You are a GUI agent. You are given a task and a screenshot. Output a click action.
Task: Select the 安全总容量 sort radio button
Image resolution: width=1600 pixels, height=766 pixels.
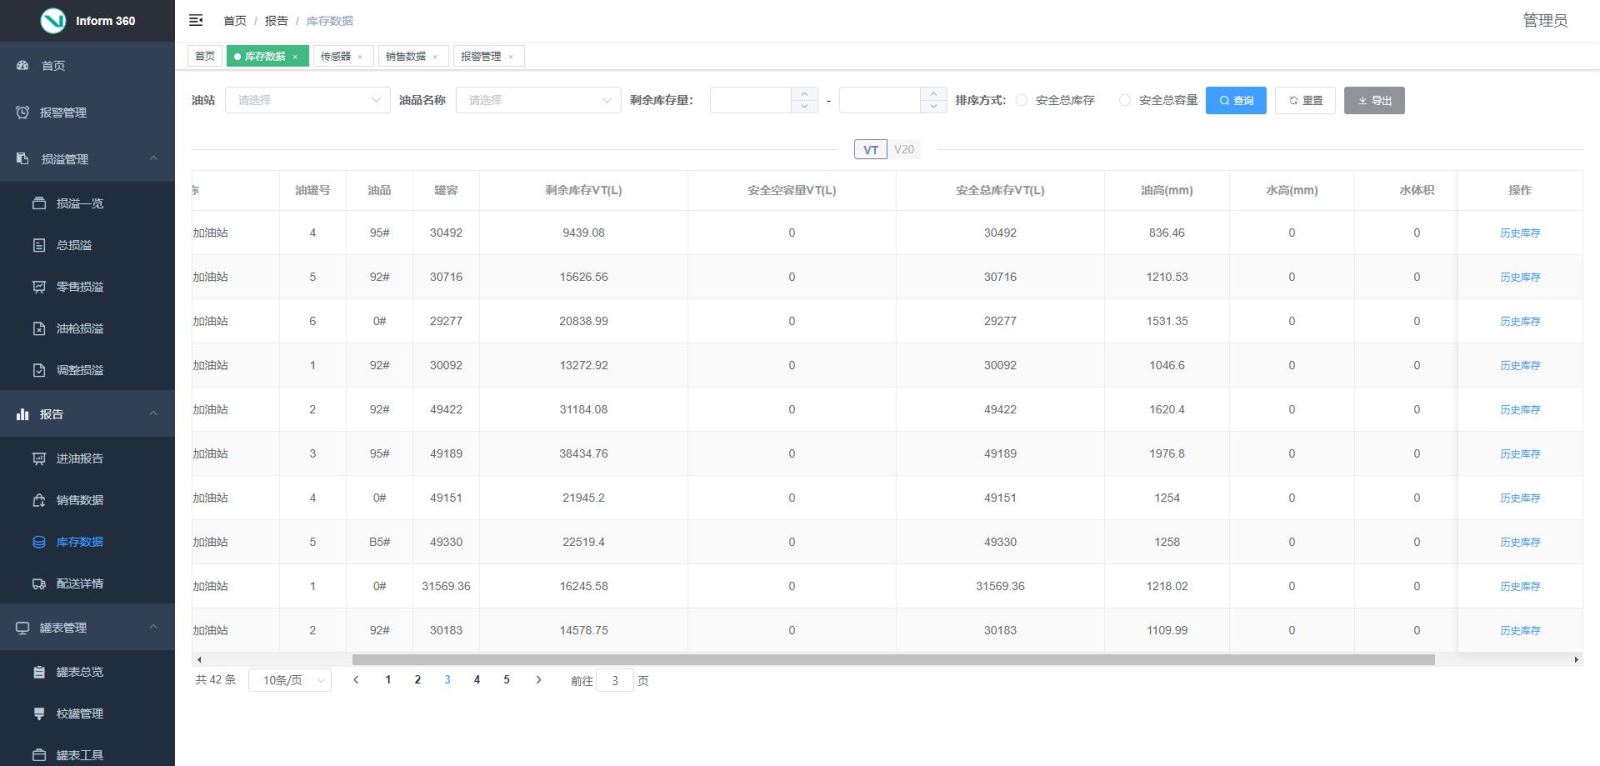[x=1125, y=100]
